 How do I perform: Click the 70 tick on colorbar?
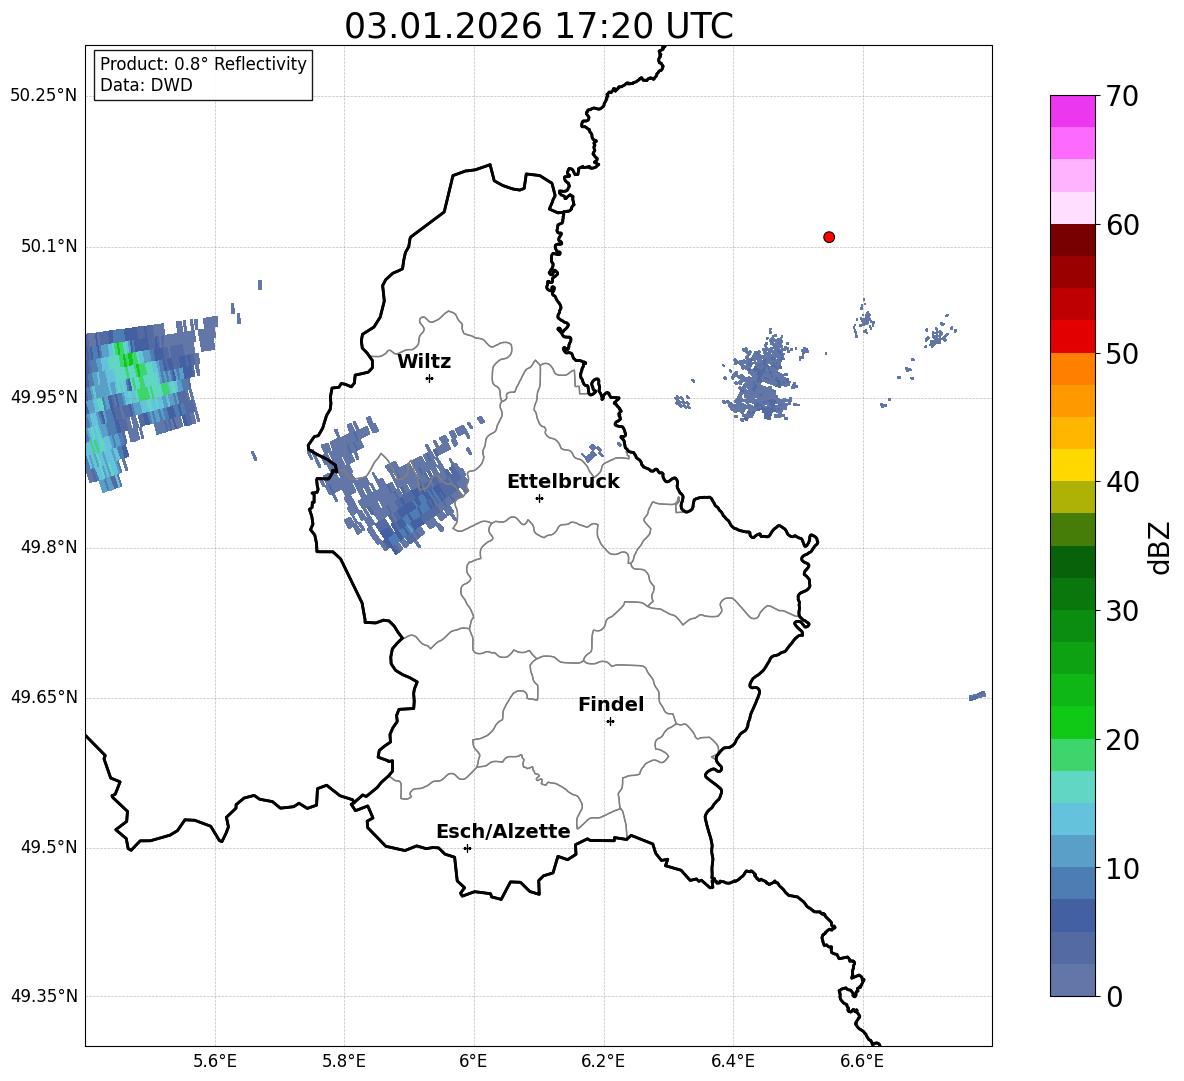click(x=1121, y=96)
